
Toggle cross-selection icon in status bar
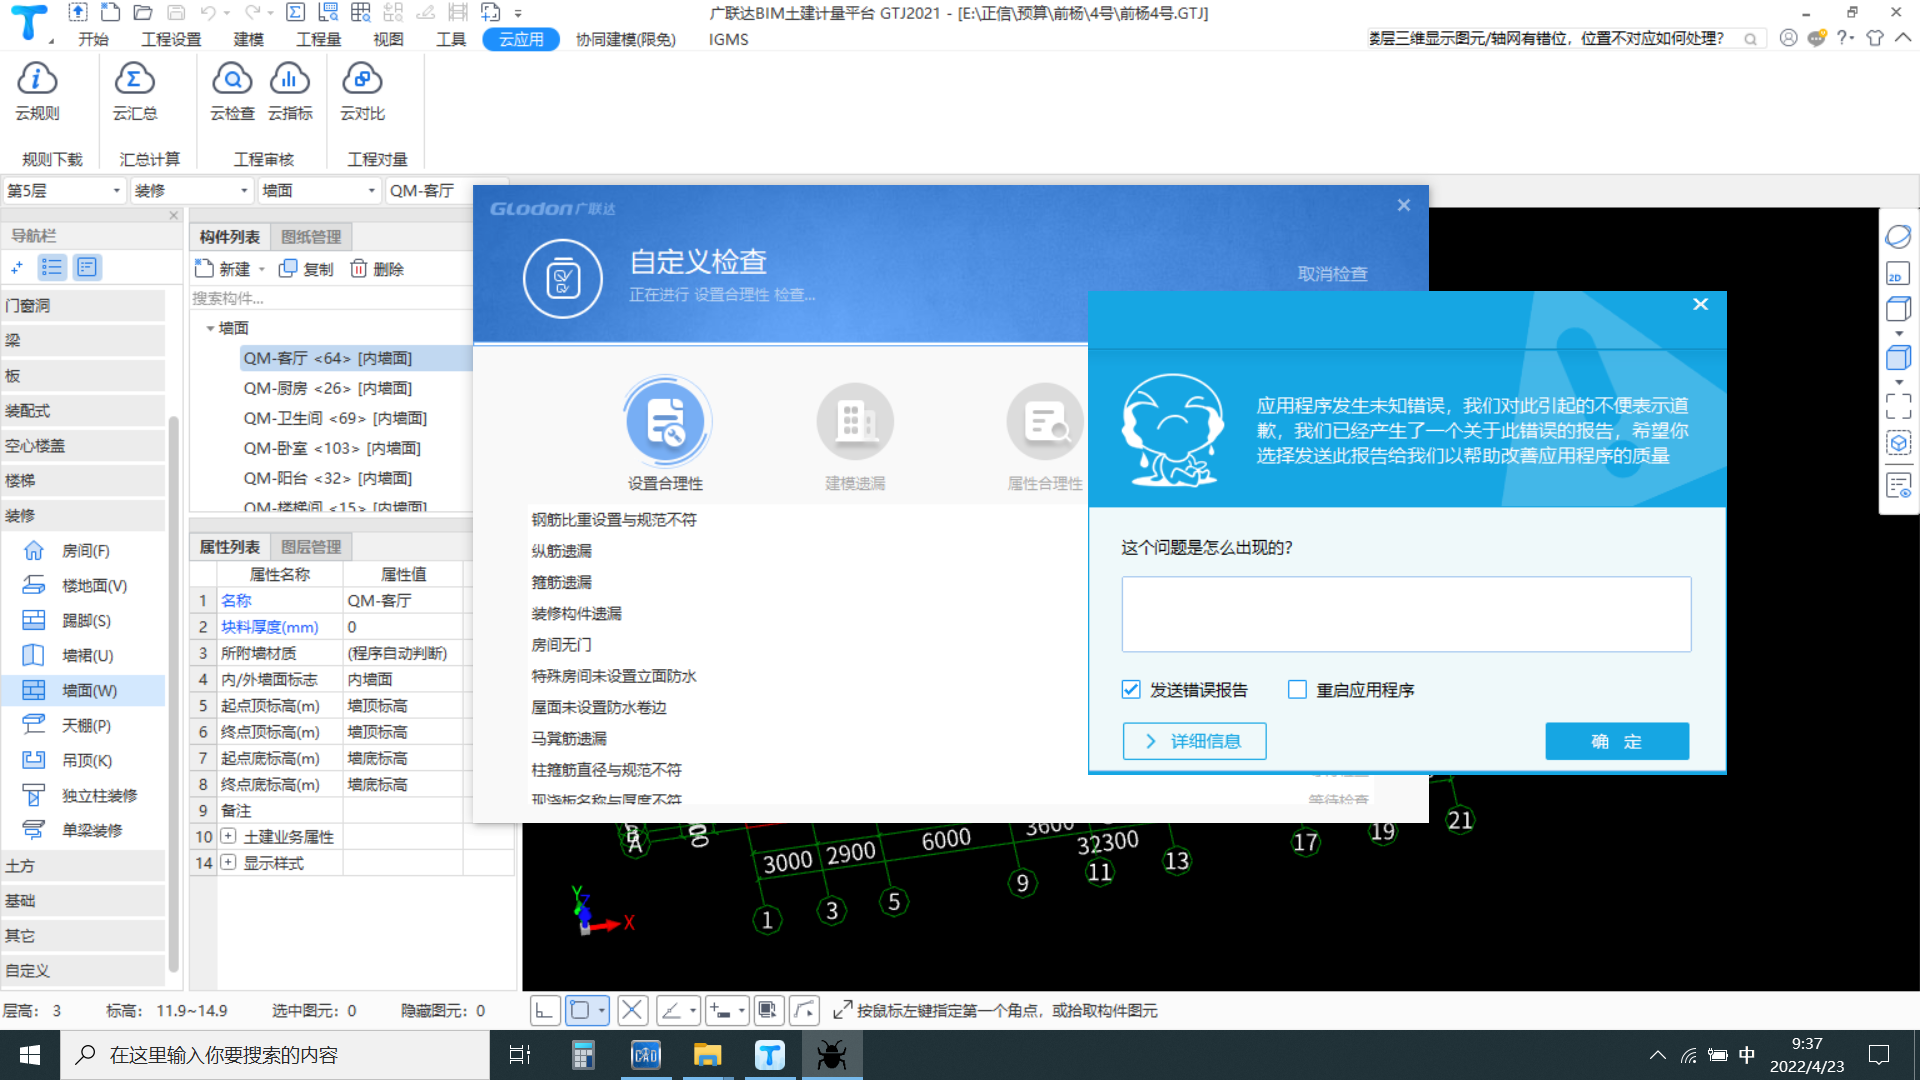[632, 1011]
